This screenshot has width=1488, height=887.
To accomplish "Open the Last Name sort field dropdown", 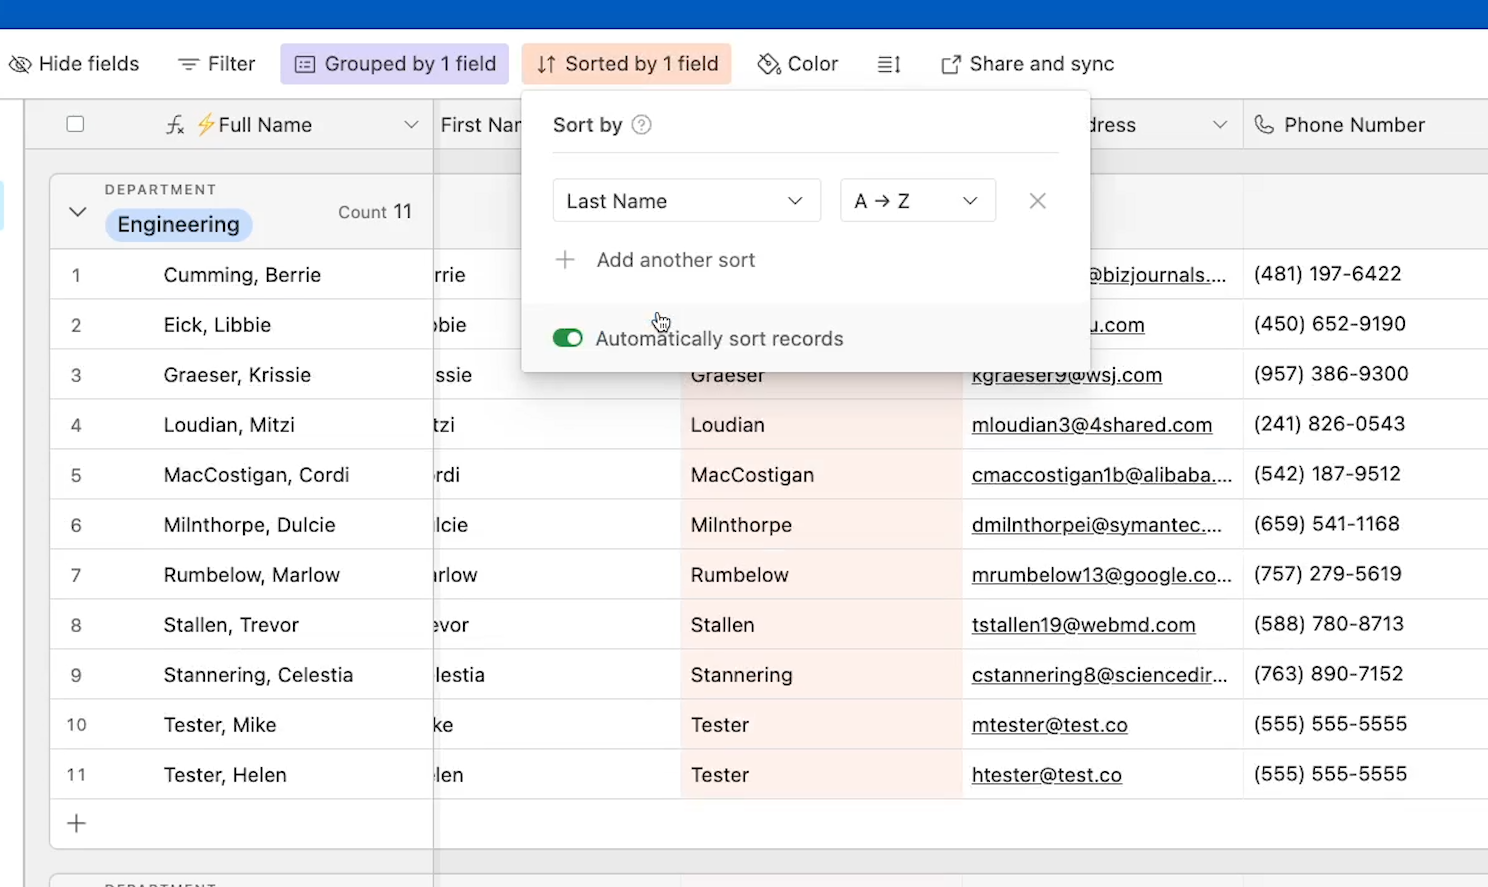I will click(x=687, y=201).
